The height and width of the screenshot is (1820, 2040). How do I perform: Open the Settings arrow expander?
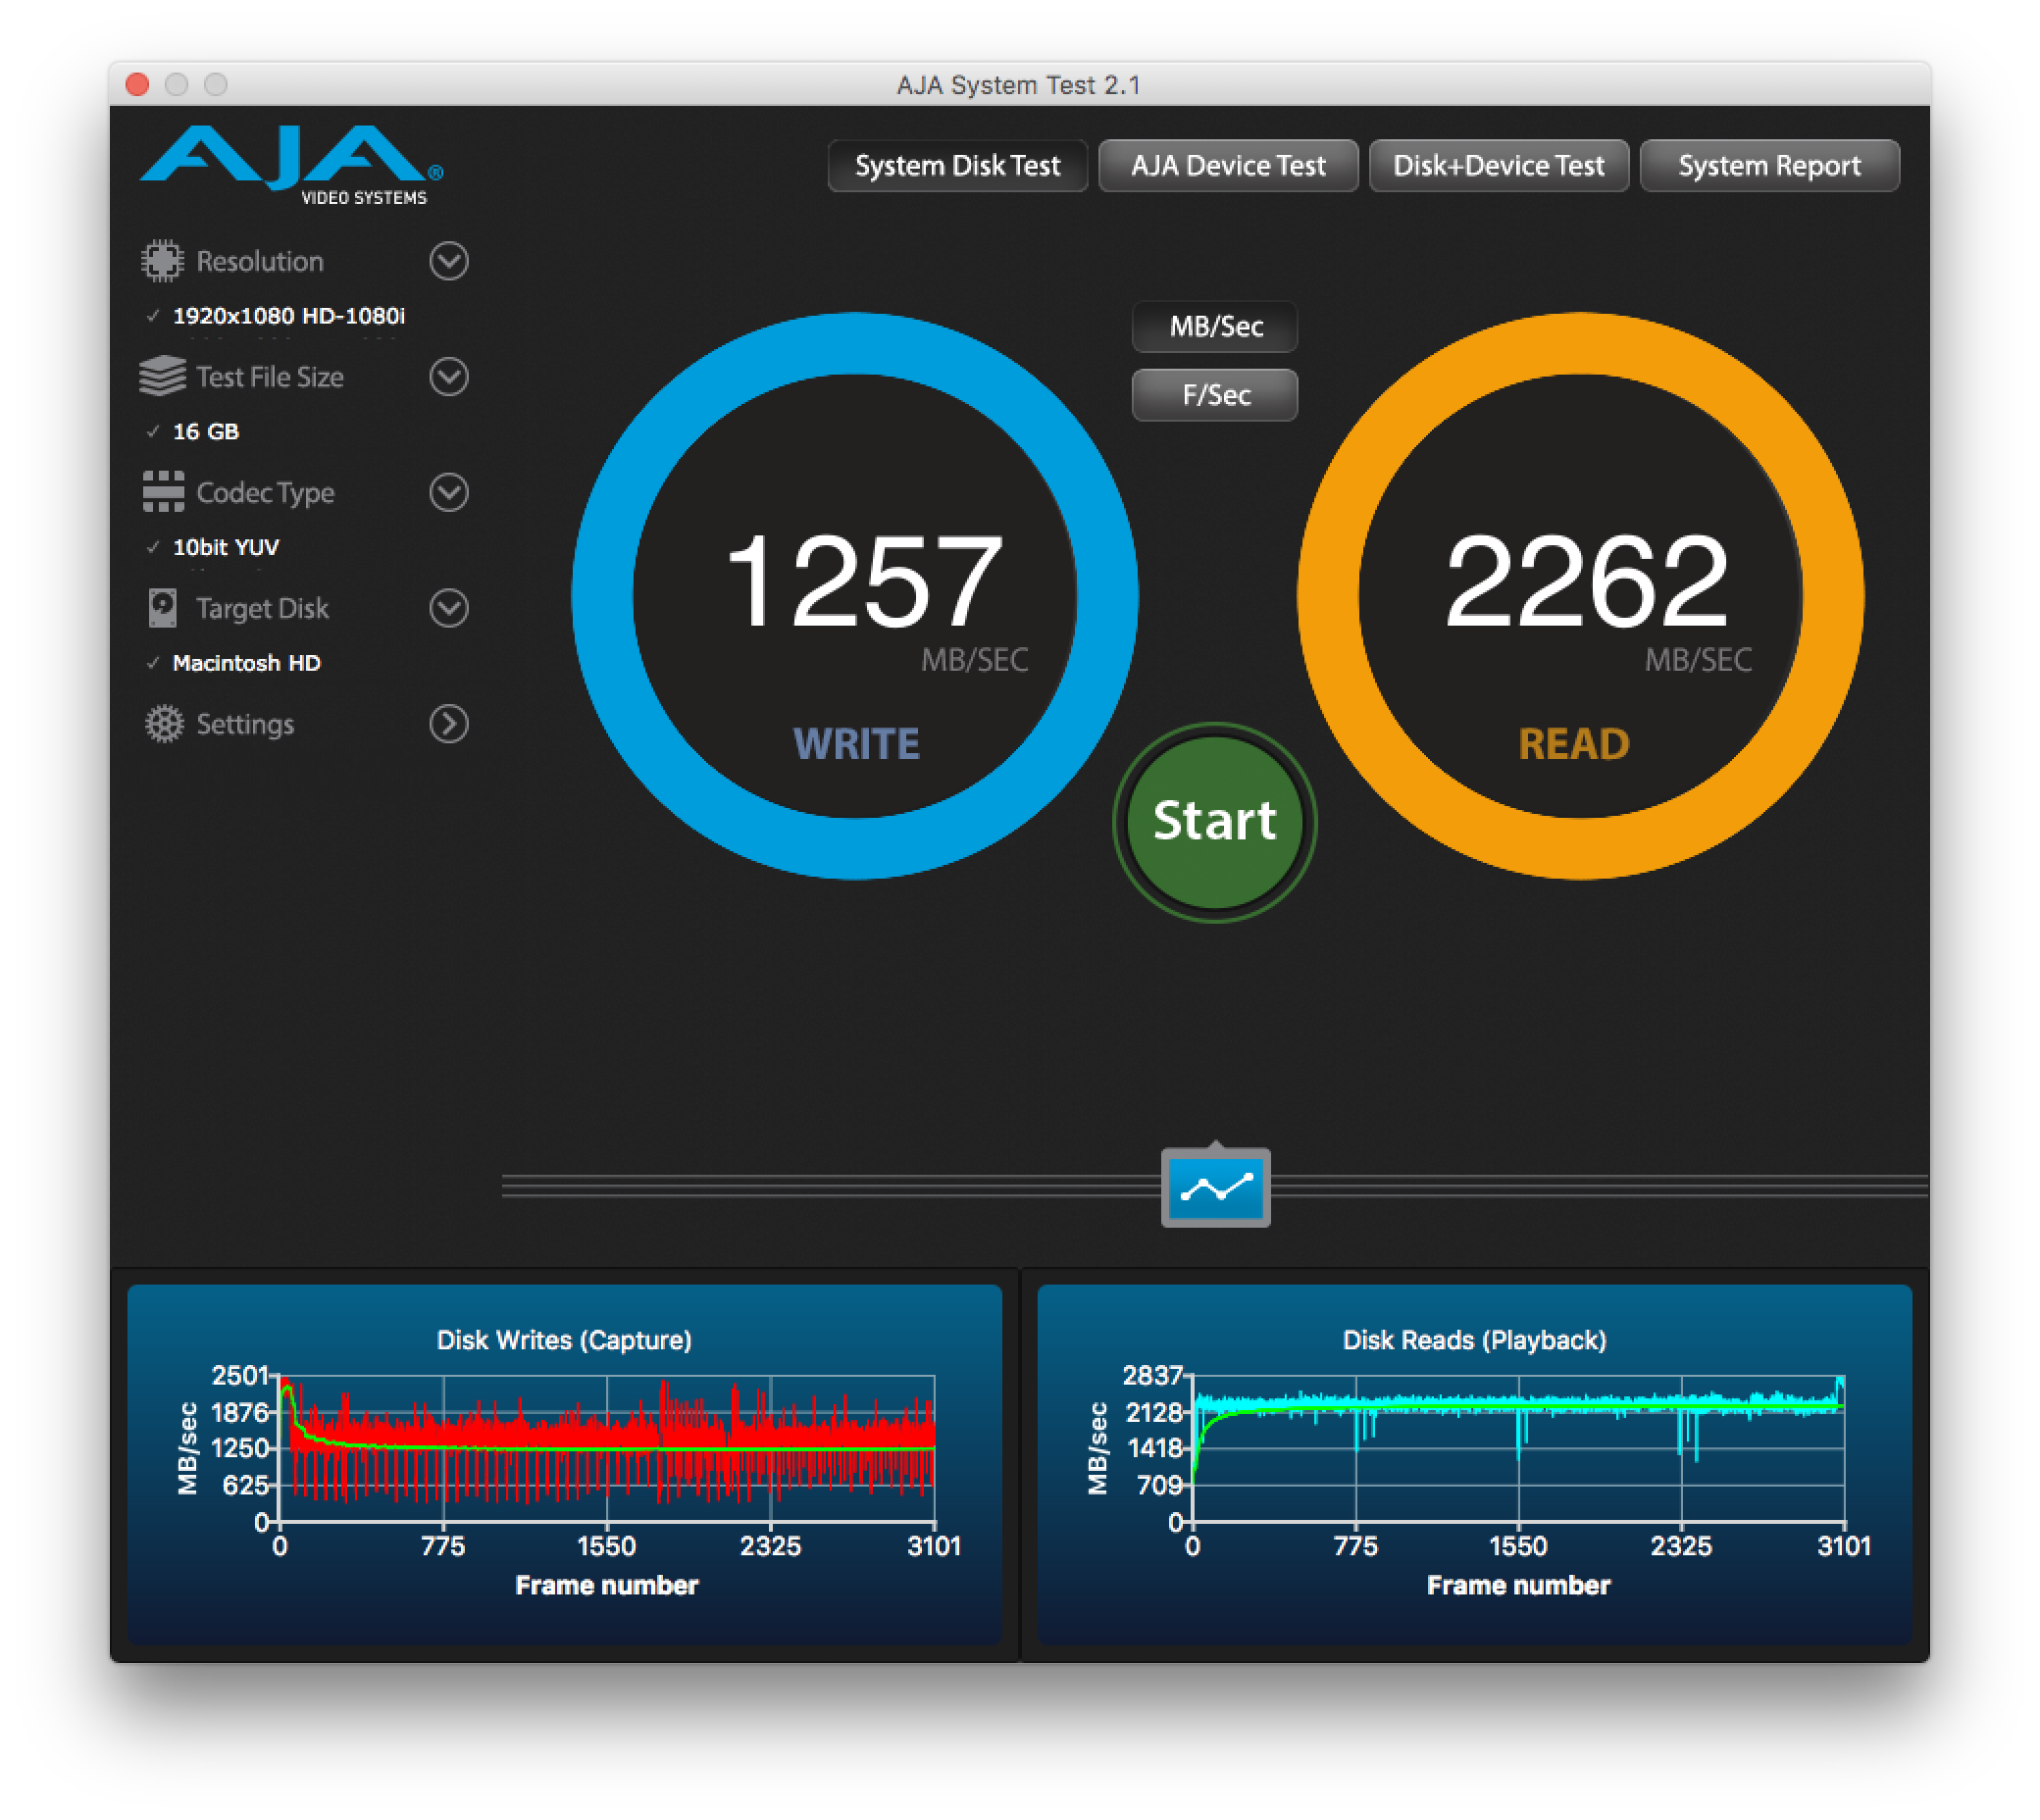click(x=449, y=724)
